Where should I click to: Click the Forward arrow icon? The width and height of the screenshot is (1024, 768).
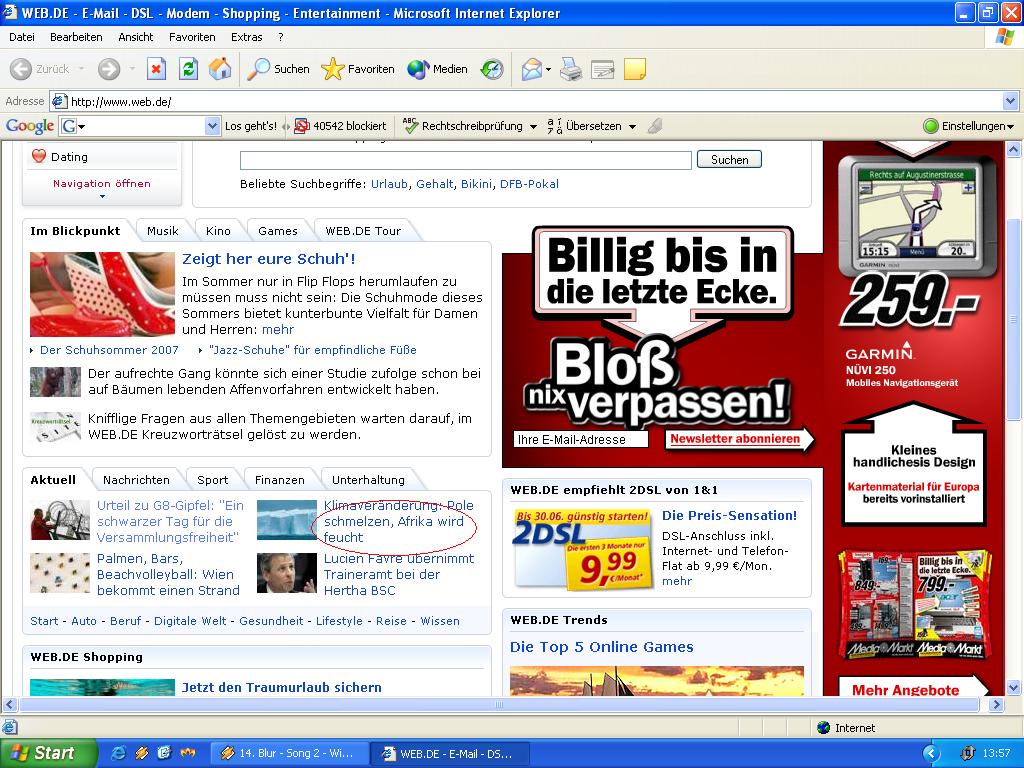pyautogui.click(x=109, y=69)
